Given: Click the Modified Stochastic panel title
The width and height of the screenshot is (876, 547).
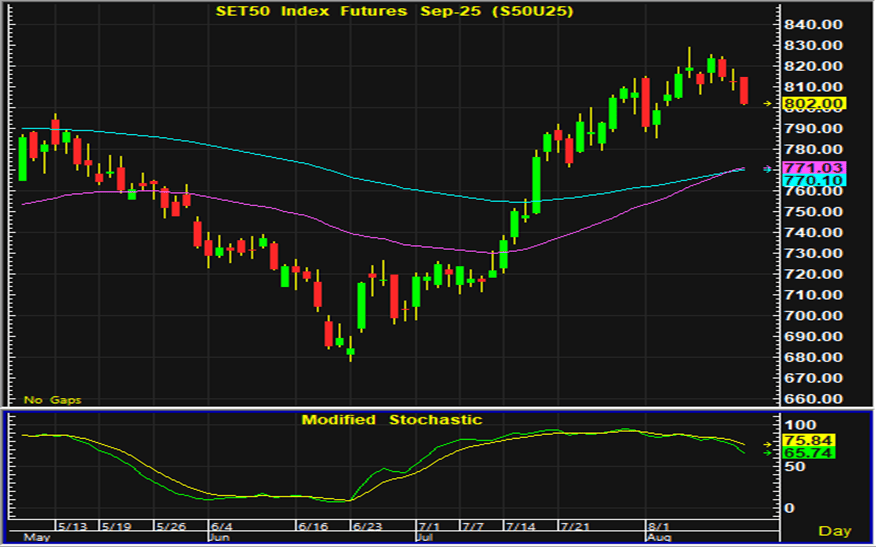Looking at the screenshot, I should [391, 420].
